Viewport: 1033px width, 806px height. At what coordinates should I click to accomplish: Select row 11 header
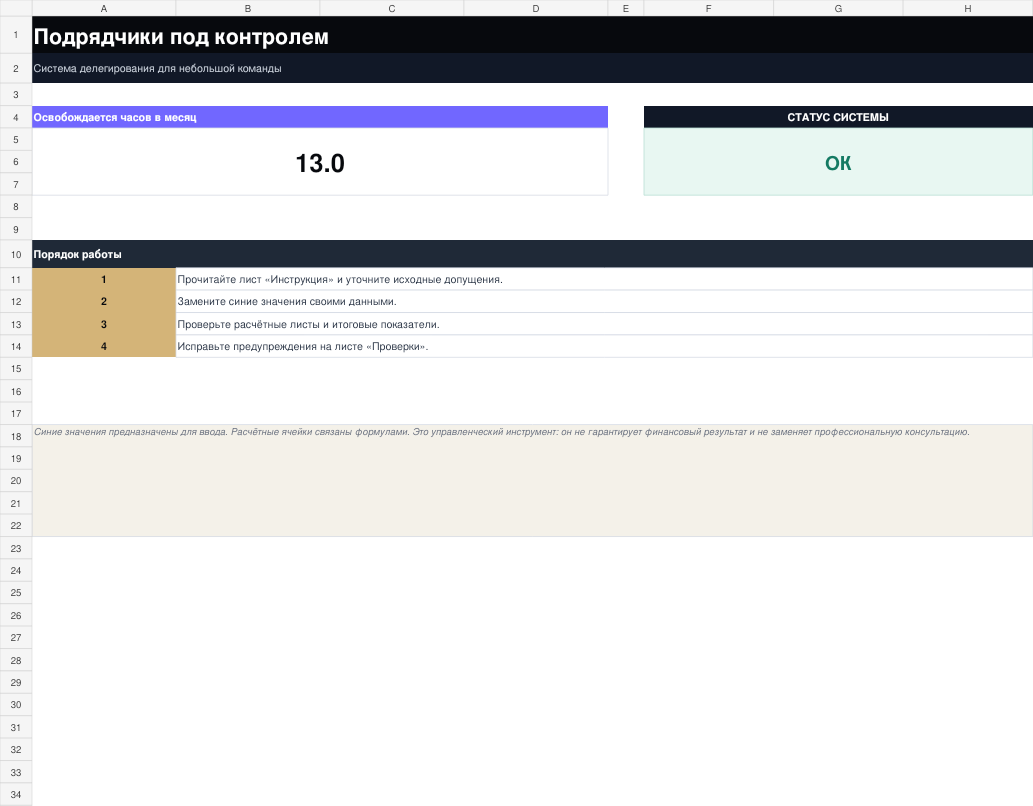[x=16, y=279]
